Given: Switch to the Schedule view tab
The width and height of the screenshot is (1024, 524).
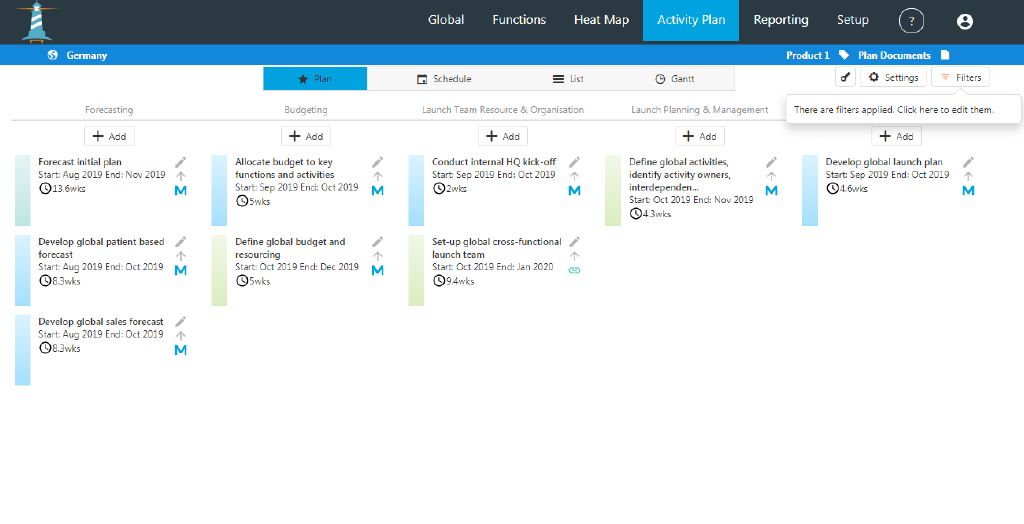Looking at the screenshot, I should tap(444, 79).
